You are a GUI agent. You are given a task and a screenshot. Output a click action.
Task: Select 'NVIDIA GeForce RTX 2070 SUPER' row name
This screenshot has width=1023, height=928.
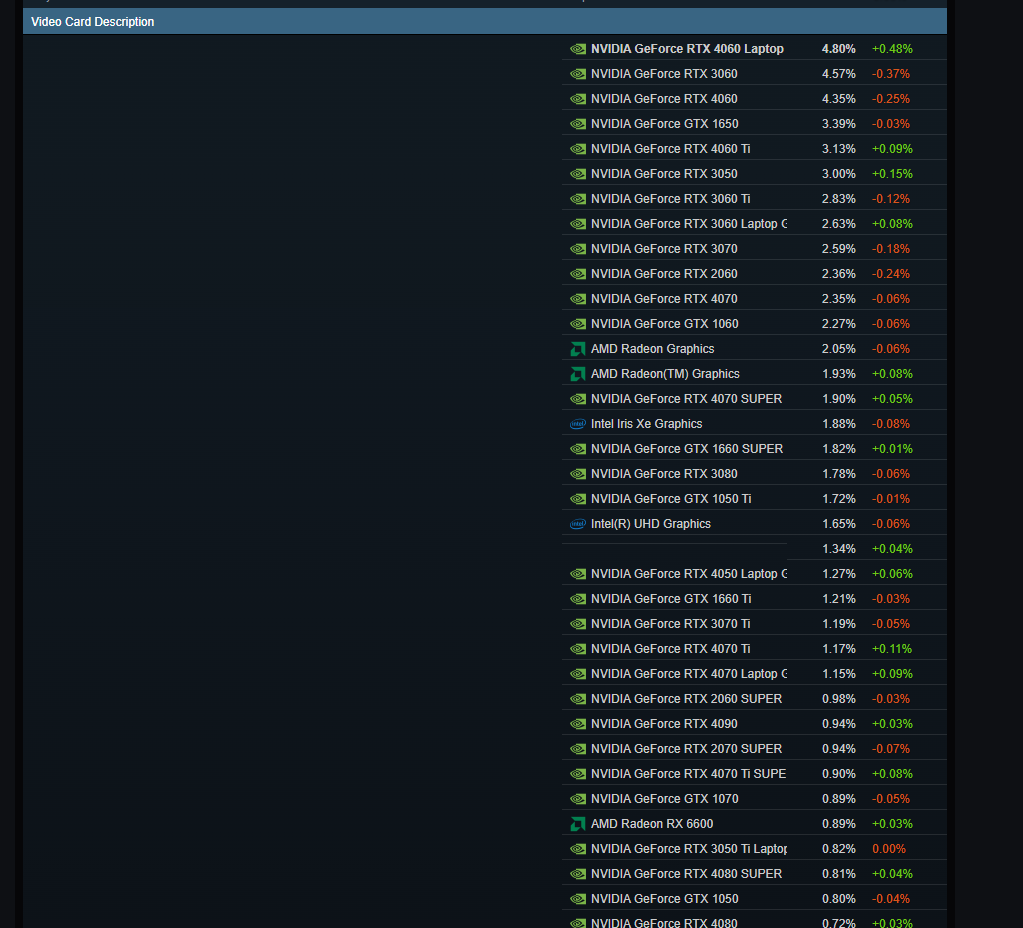[x=686, y=749]
